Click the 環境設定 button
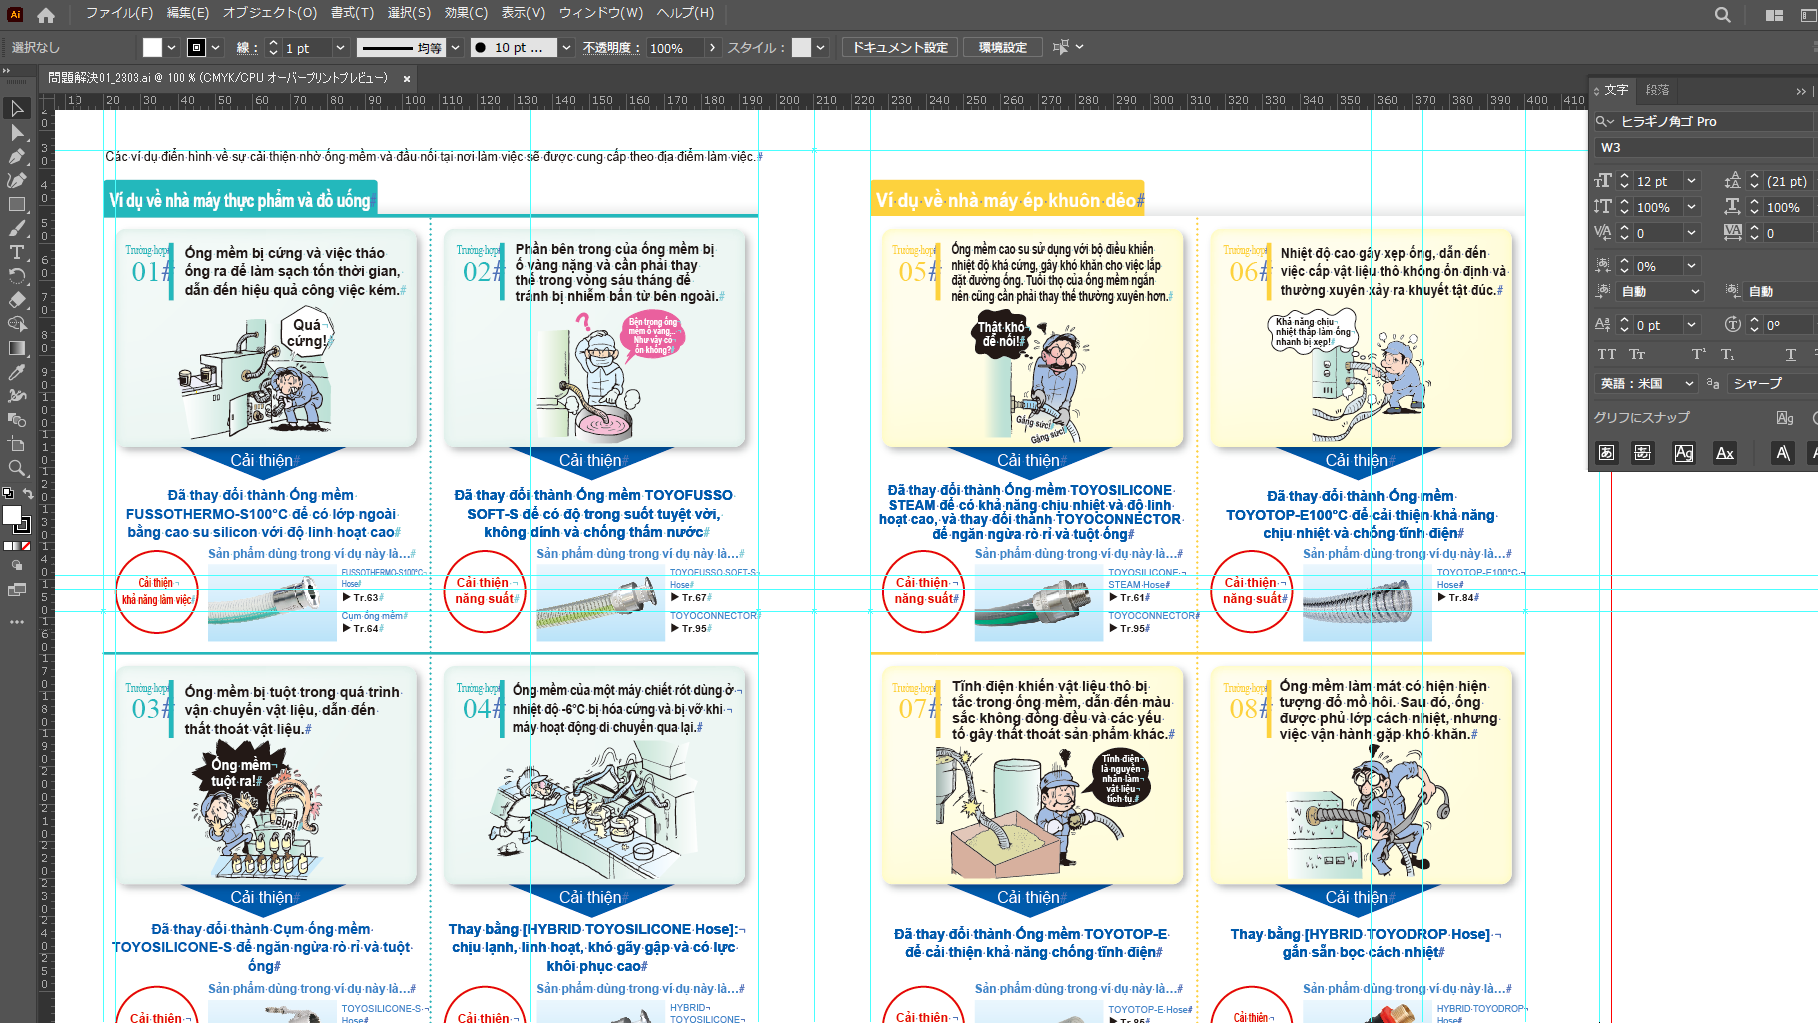The height and width of the screenshot is (1023, 1818). pos(1003,47)
